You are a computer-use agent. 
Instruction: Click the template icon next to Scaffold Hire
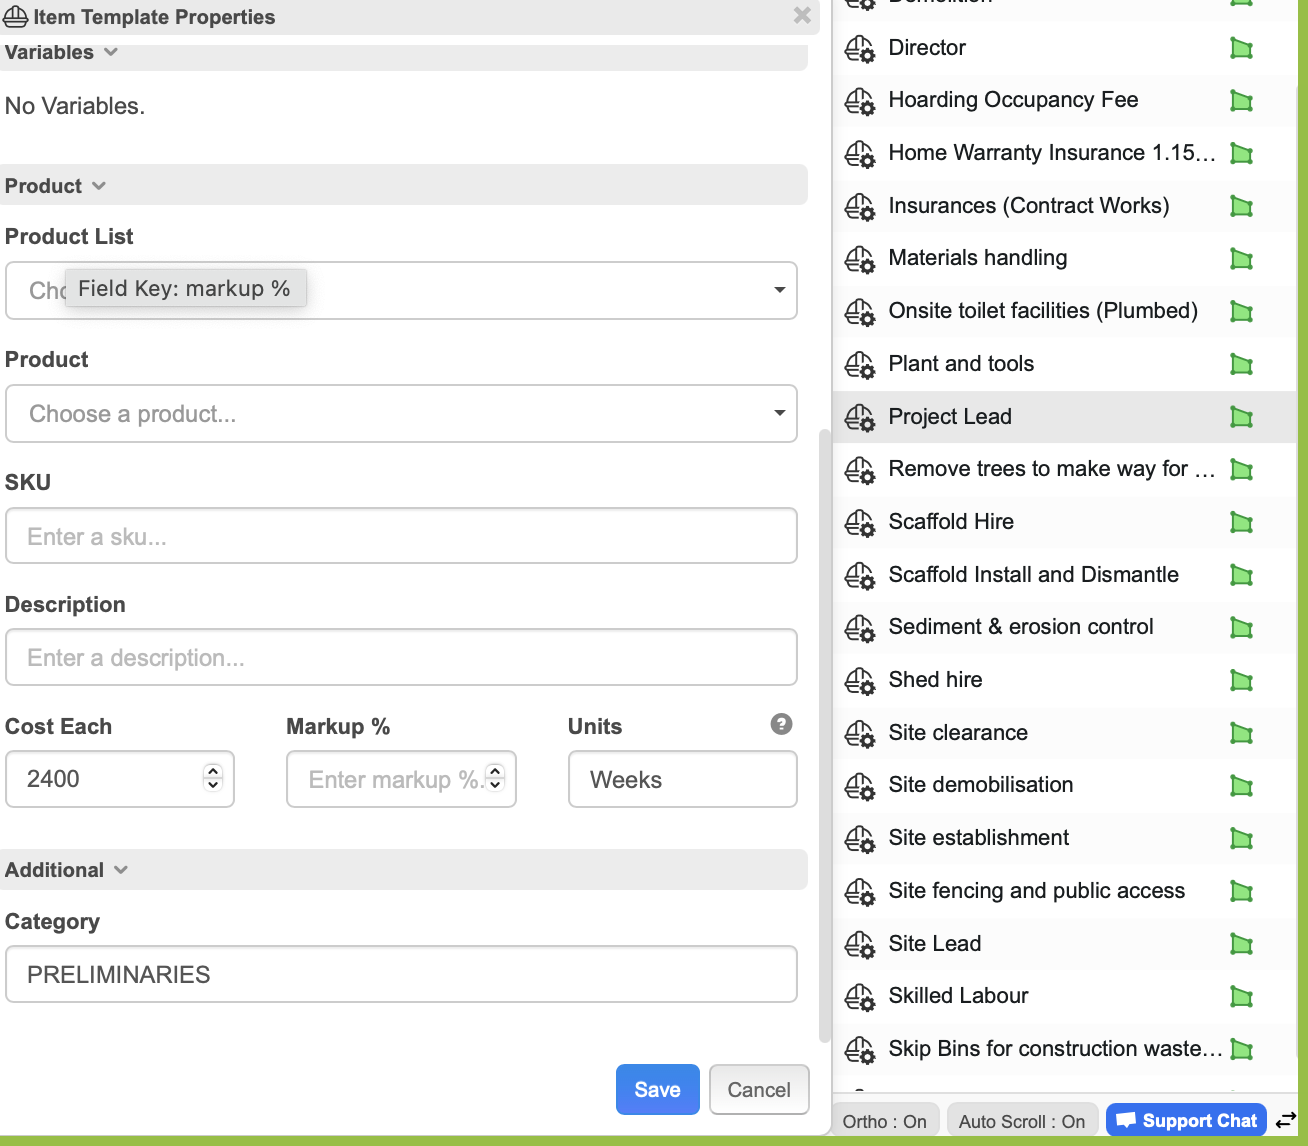(859, 522)
